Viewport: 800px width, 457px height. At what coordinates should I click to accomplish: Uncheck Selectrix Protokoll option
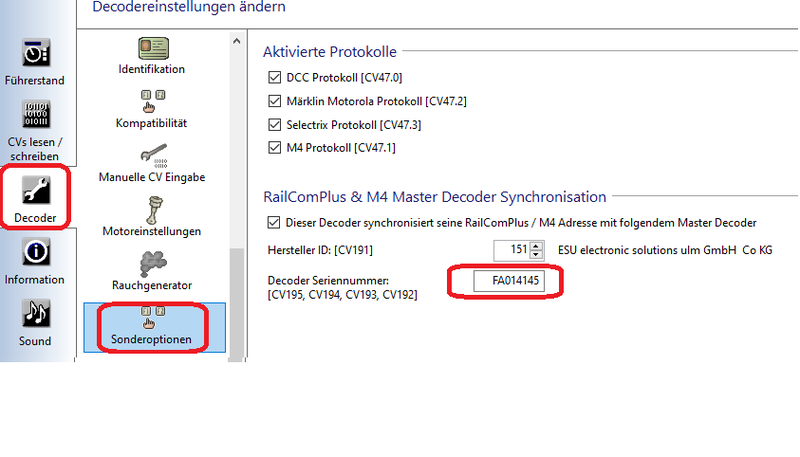(x=275, y=125)
